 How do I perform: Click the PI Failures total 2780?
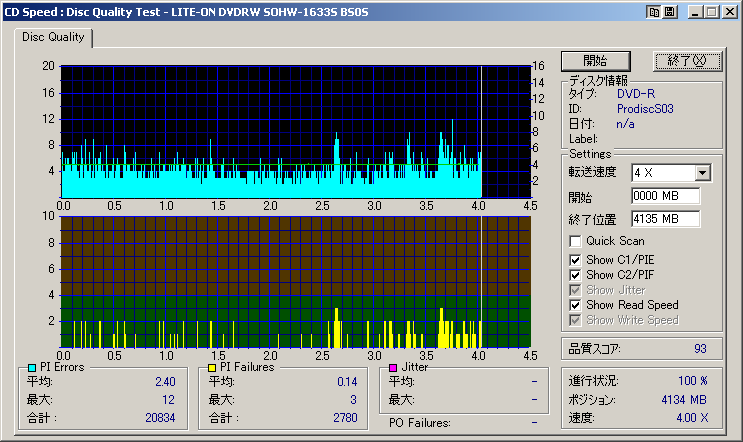click(x=345, y=418)
